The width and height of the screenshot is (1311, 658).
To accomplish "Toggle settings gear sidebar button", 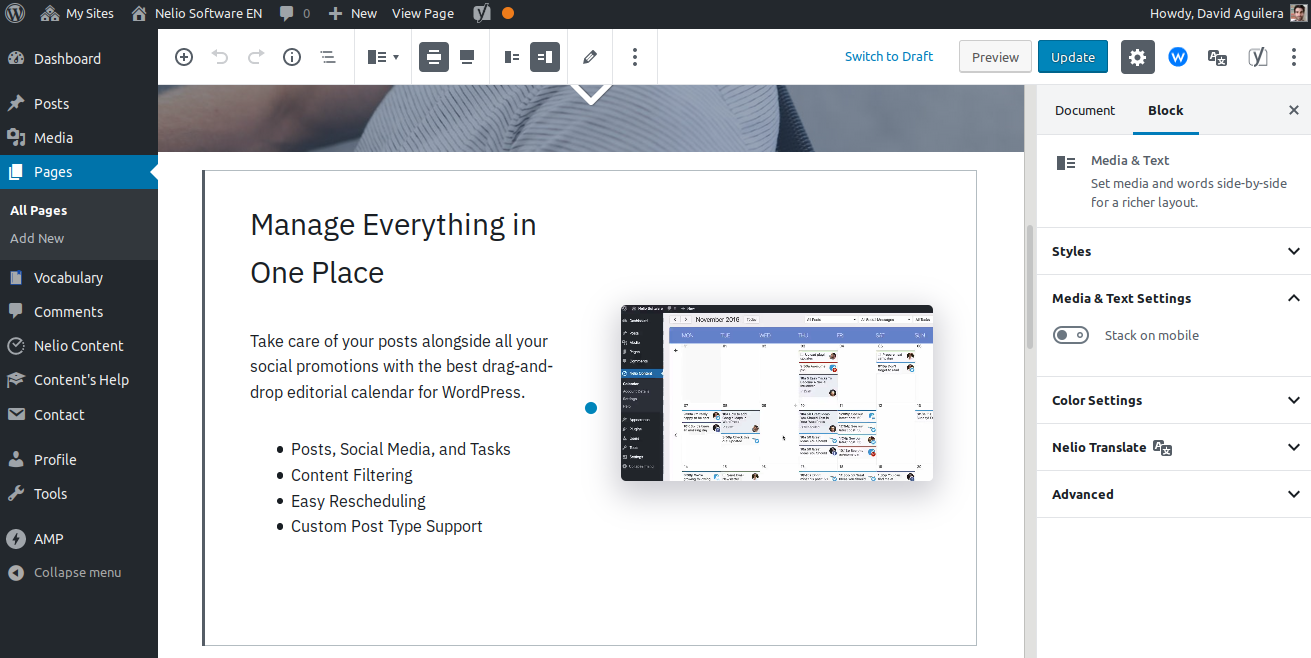I will (1137, 57).
